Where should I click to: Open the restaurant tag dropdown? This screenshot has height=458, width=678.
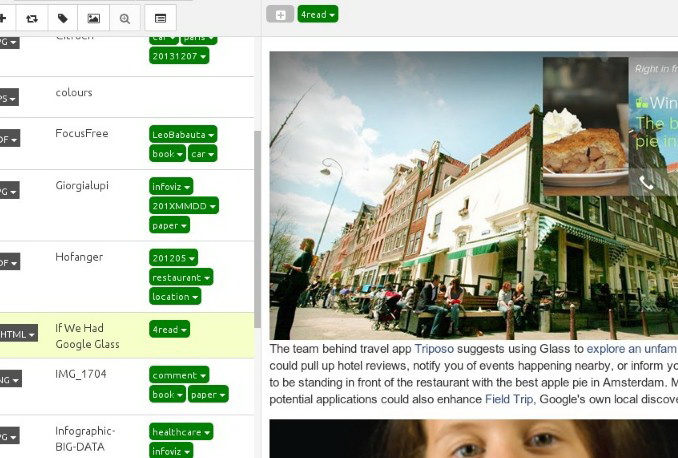click(x=181, y=277)
